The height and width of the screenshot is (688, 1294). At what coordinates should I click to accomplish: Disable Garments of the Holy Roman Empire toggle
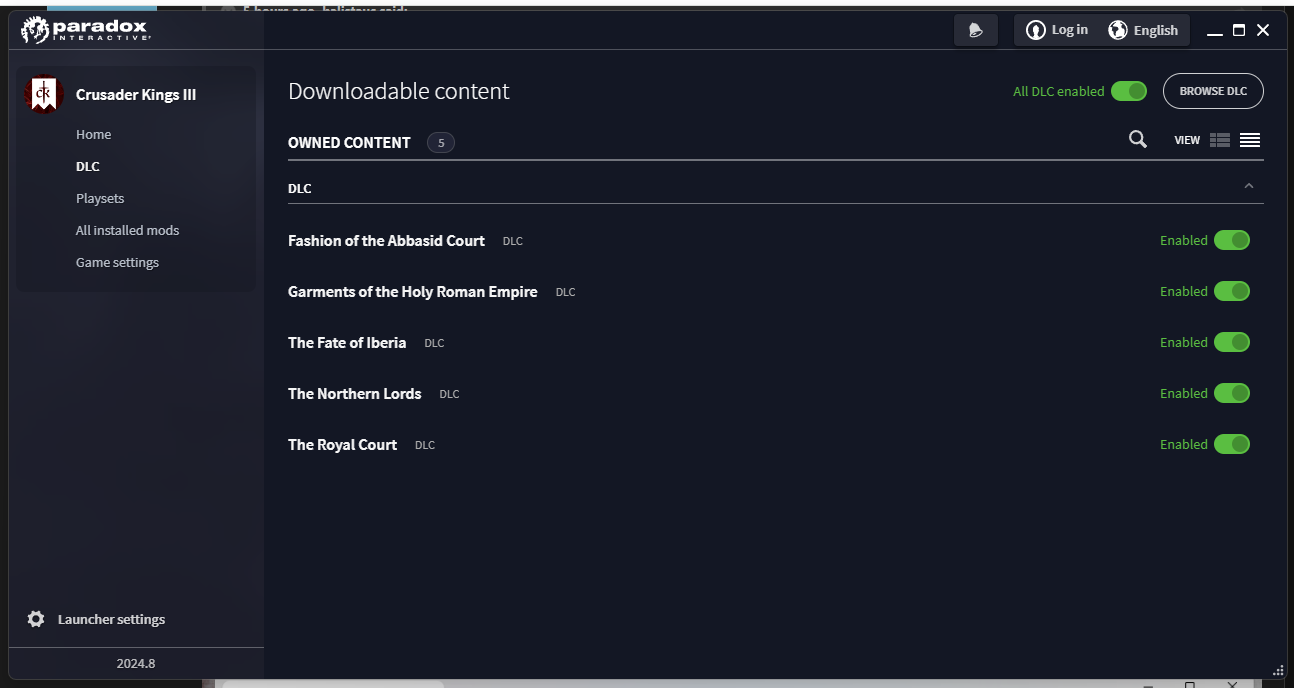coord(1232,291)
